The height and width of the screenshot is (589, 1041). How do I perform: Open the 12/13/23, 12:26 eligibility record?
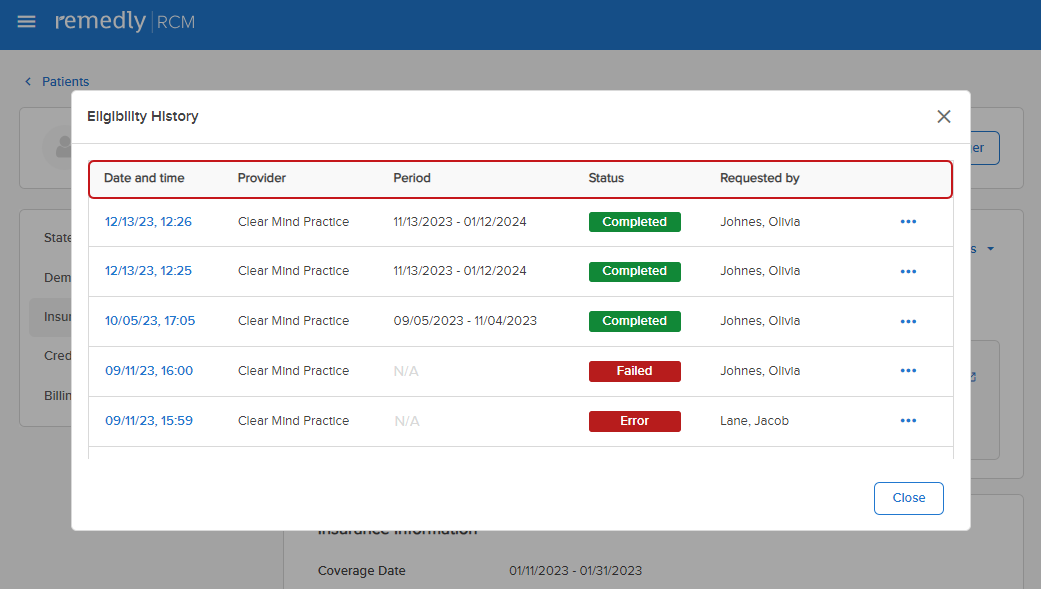point(148,222)
